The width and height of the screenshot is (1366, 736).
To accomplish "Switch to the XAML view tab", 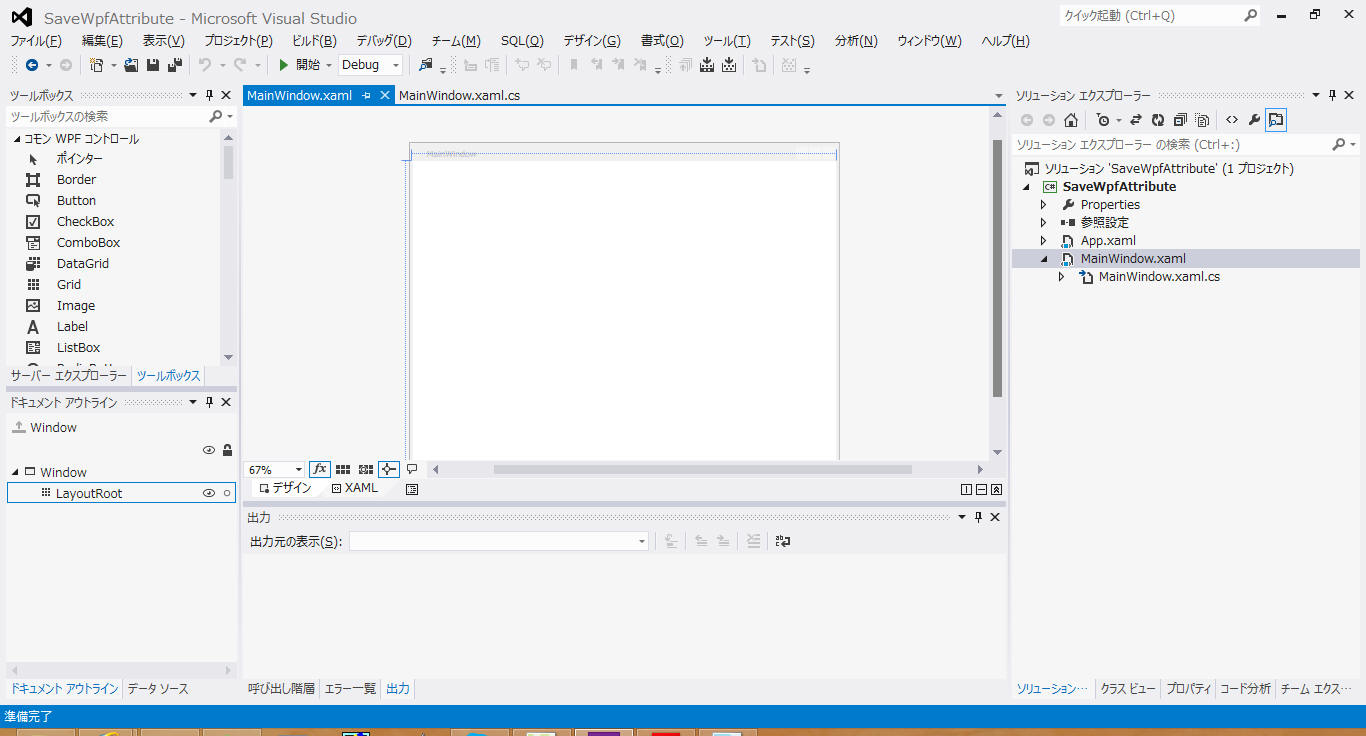I will click(355, 488).
